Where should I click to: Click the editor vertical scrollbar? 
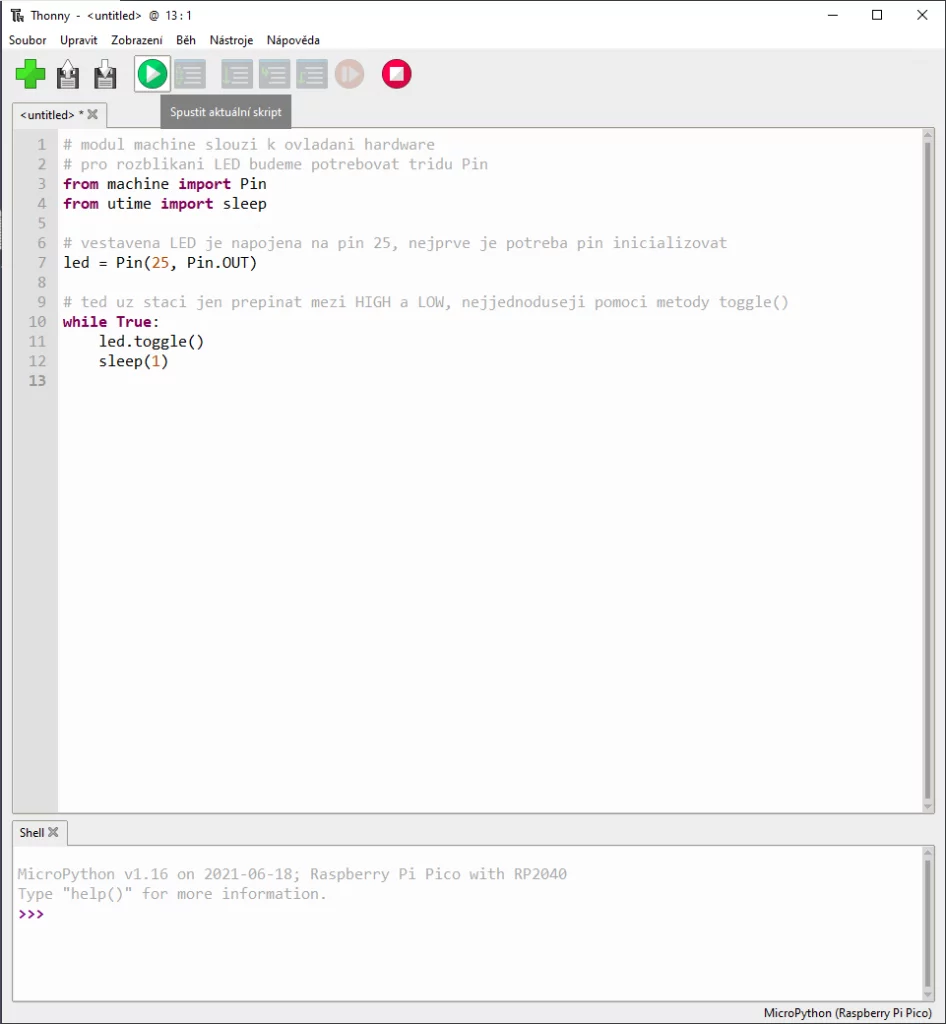click(927, 470)
